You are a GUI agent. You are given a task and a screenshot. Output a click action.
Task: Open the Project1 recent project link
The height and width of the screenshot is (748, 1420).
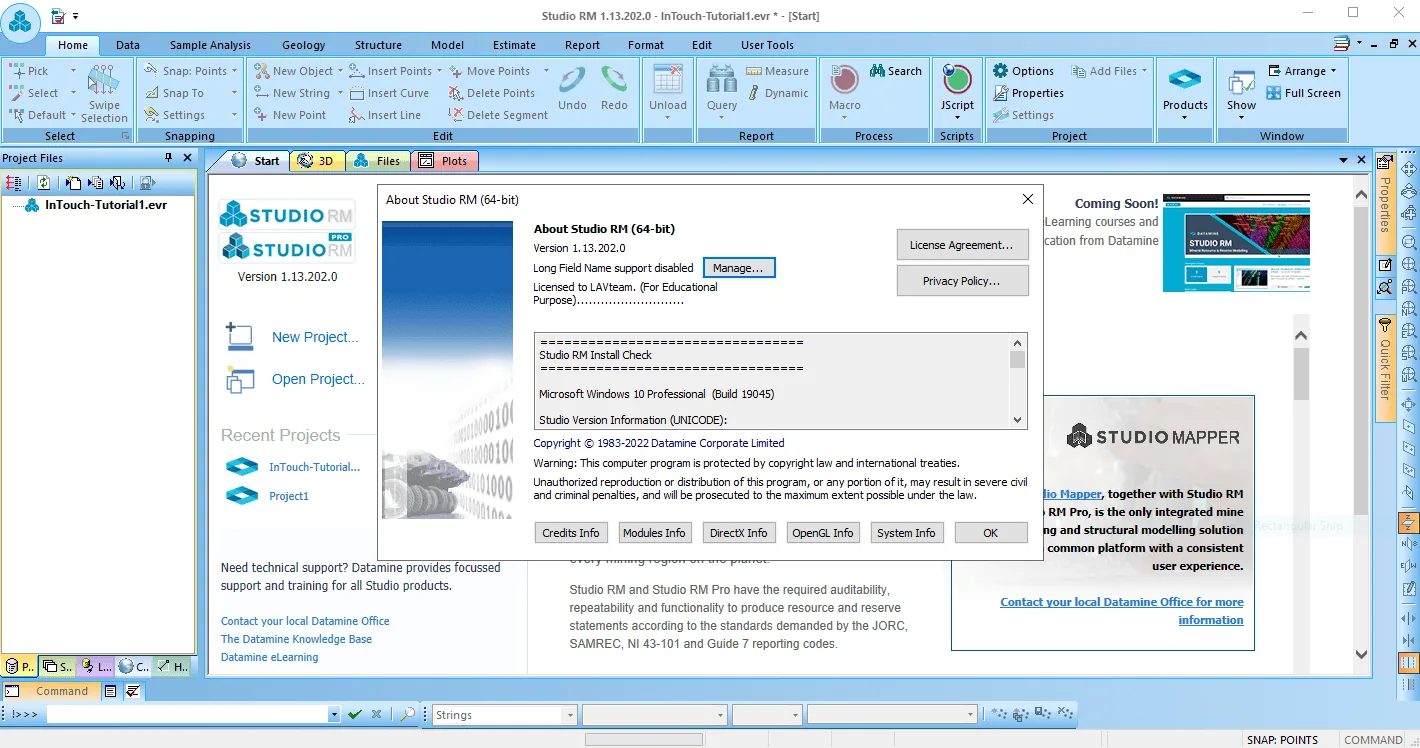click(x=289, y=496)
